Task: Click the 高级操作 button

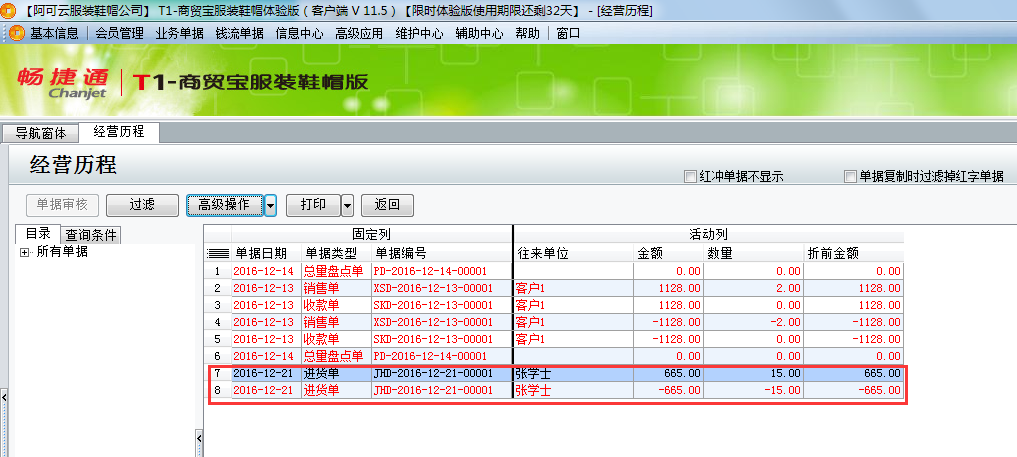Action: pos(224,205)
